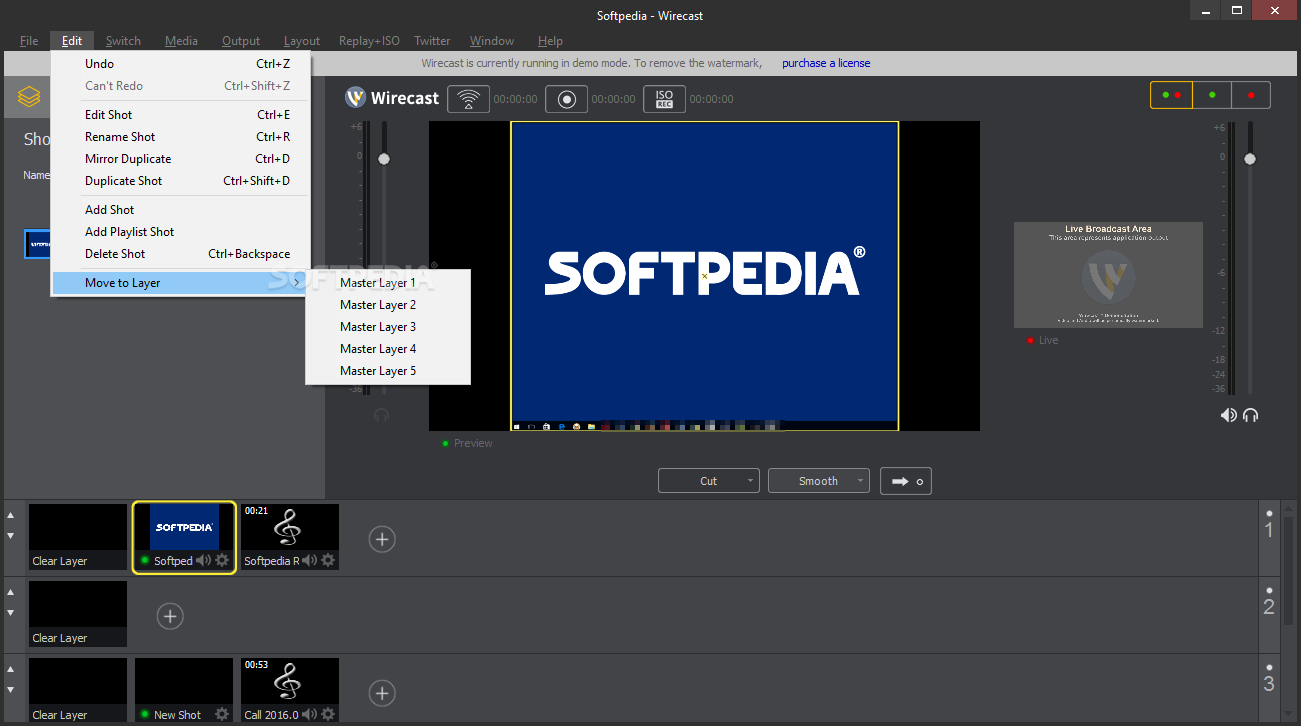Open the Switch menu

[x=123, y=41]
